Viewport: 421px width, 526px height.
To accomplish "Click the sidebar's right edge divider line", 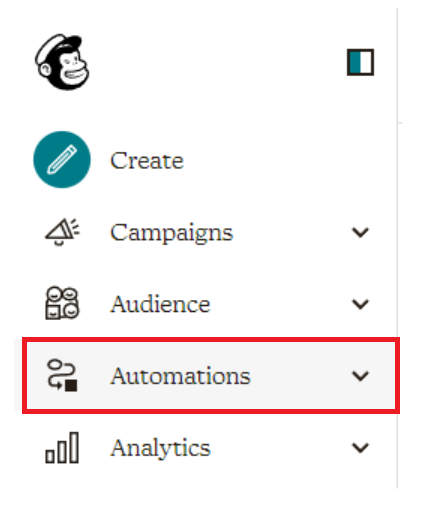I will tap(398, 248).
